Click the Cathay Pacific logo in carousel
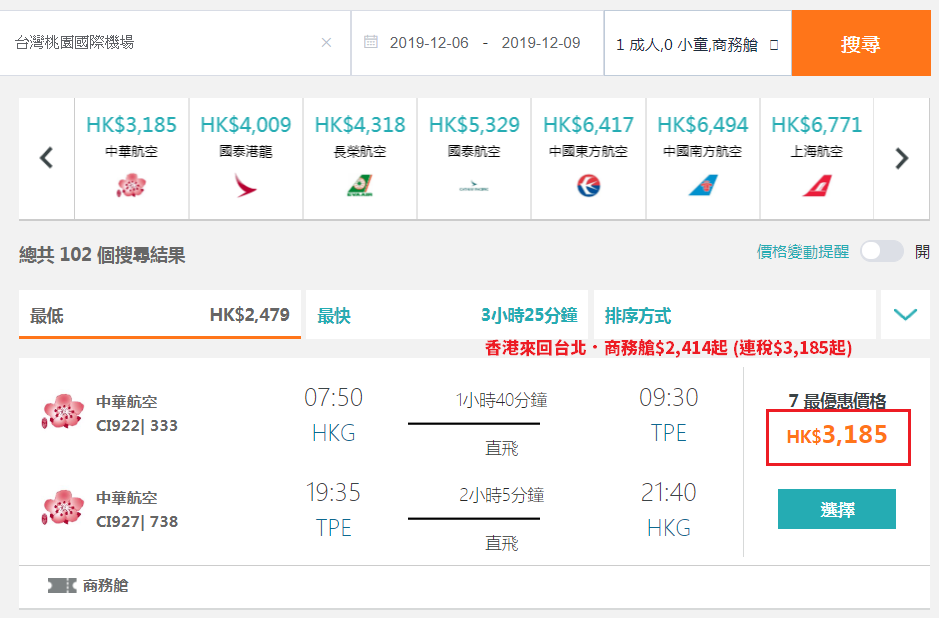 (474, 186)
